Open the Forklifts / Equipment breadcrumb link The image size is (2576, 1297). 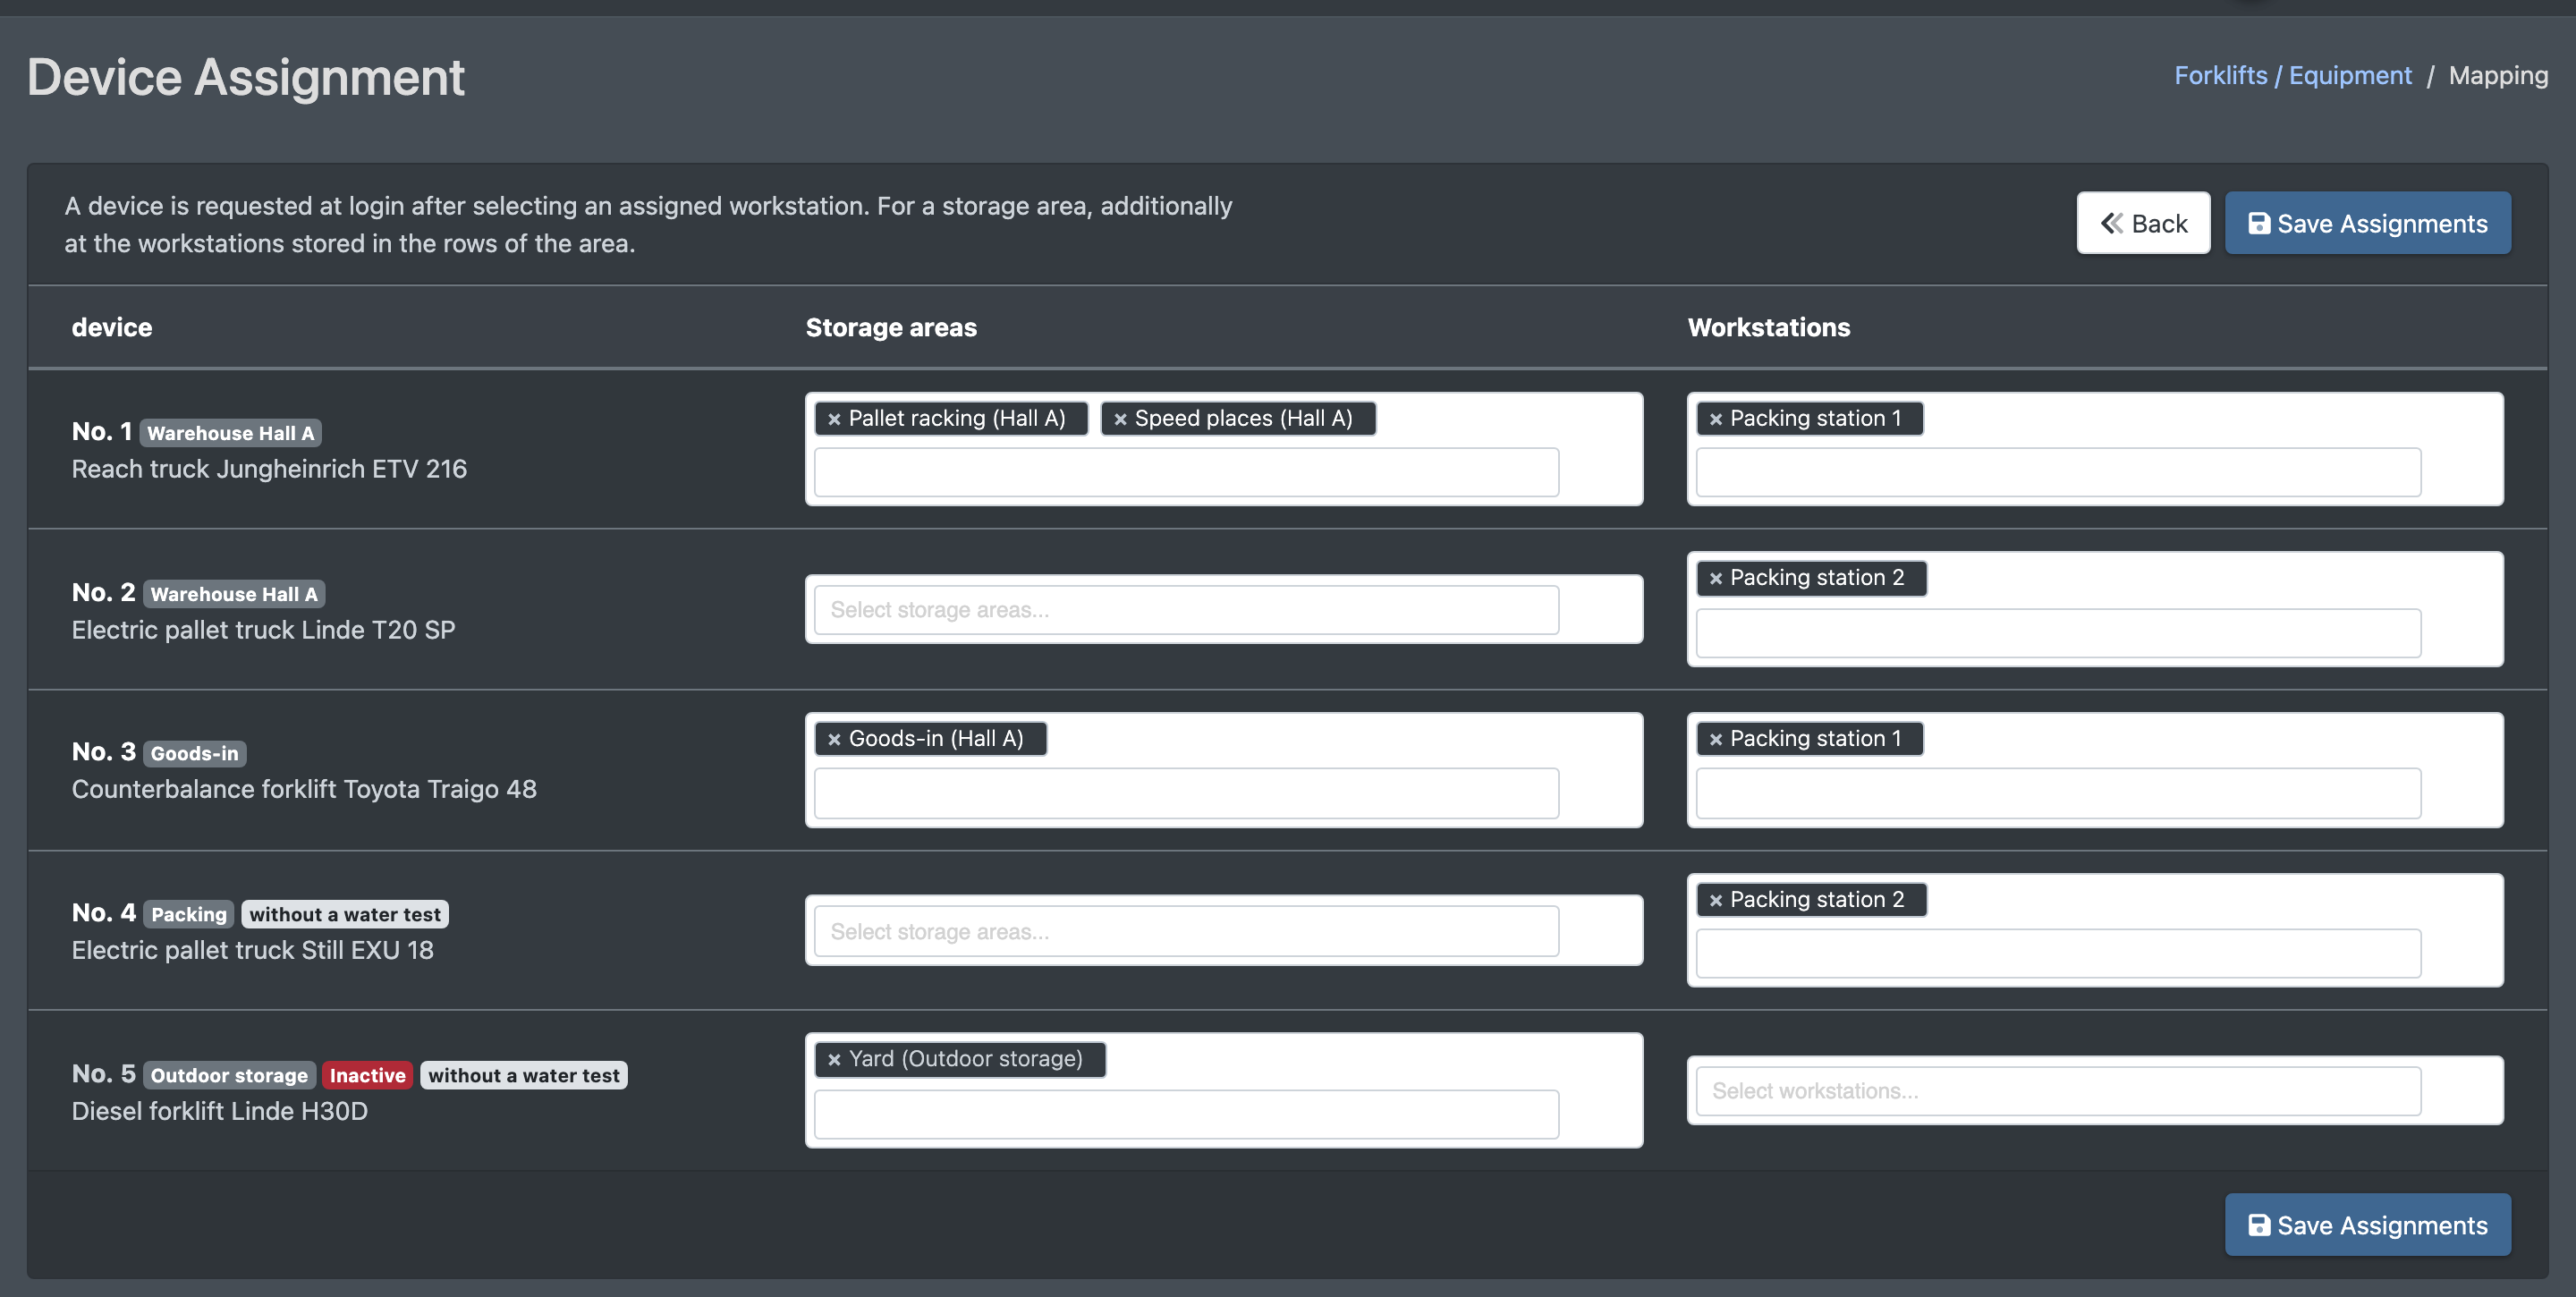pyautogui.click(x=2292, y=76)
